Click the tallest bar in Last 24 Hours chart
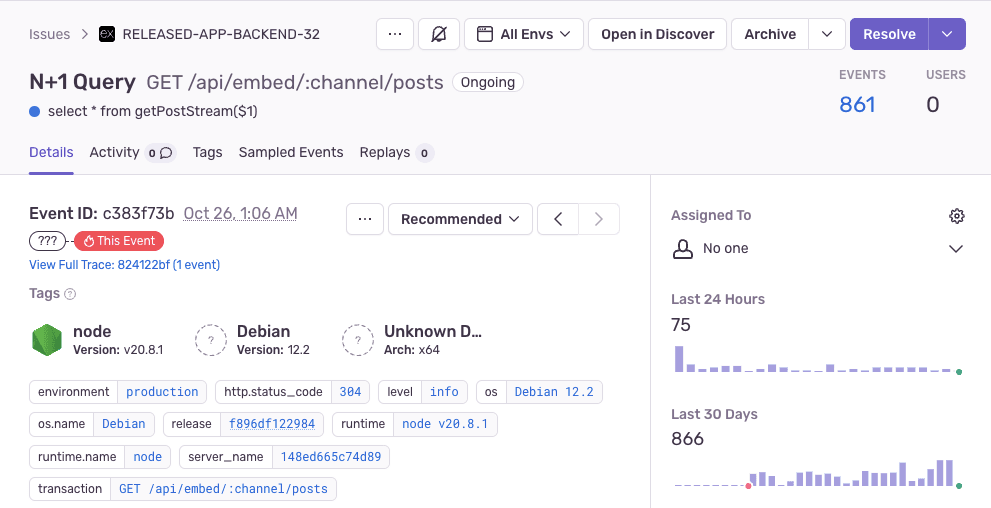Image resolution: width=991 pixels, height=508 pixels. pyautogui.click(x=679, y=358)
